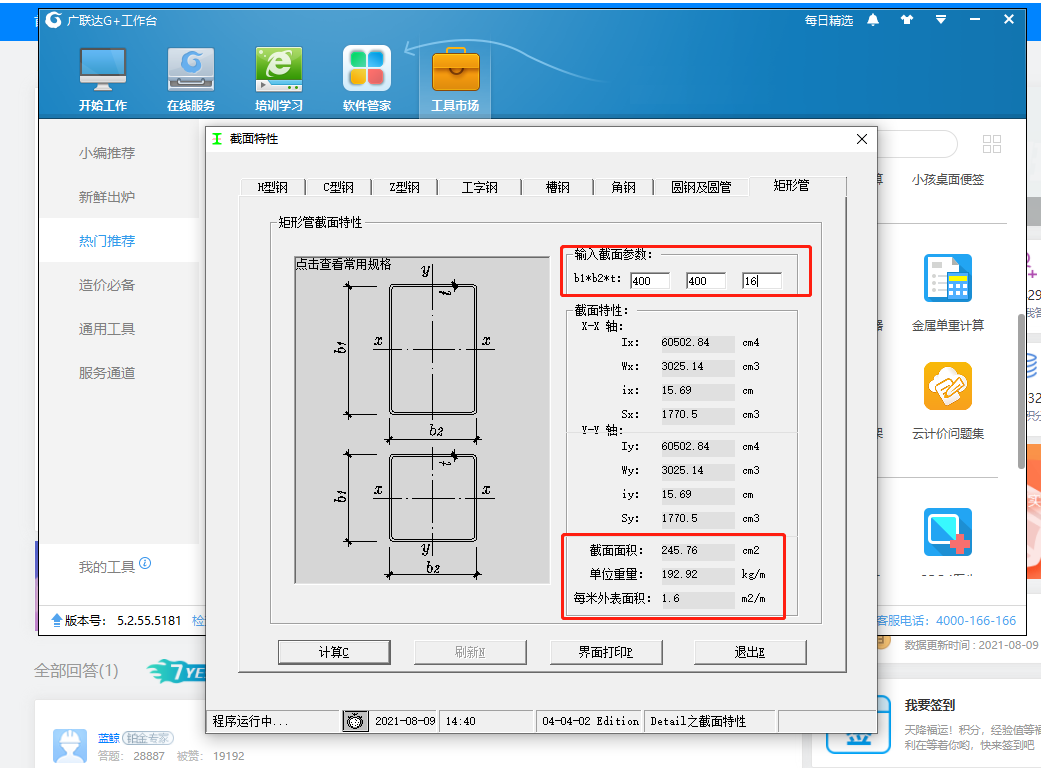Screen dimensions: 1041x768
Task: Click the search box in tool market
Action: pos(916,144)
